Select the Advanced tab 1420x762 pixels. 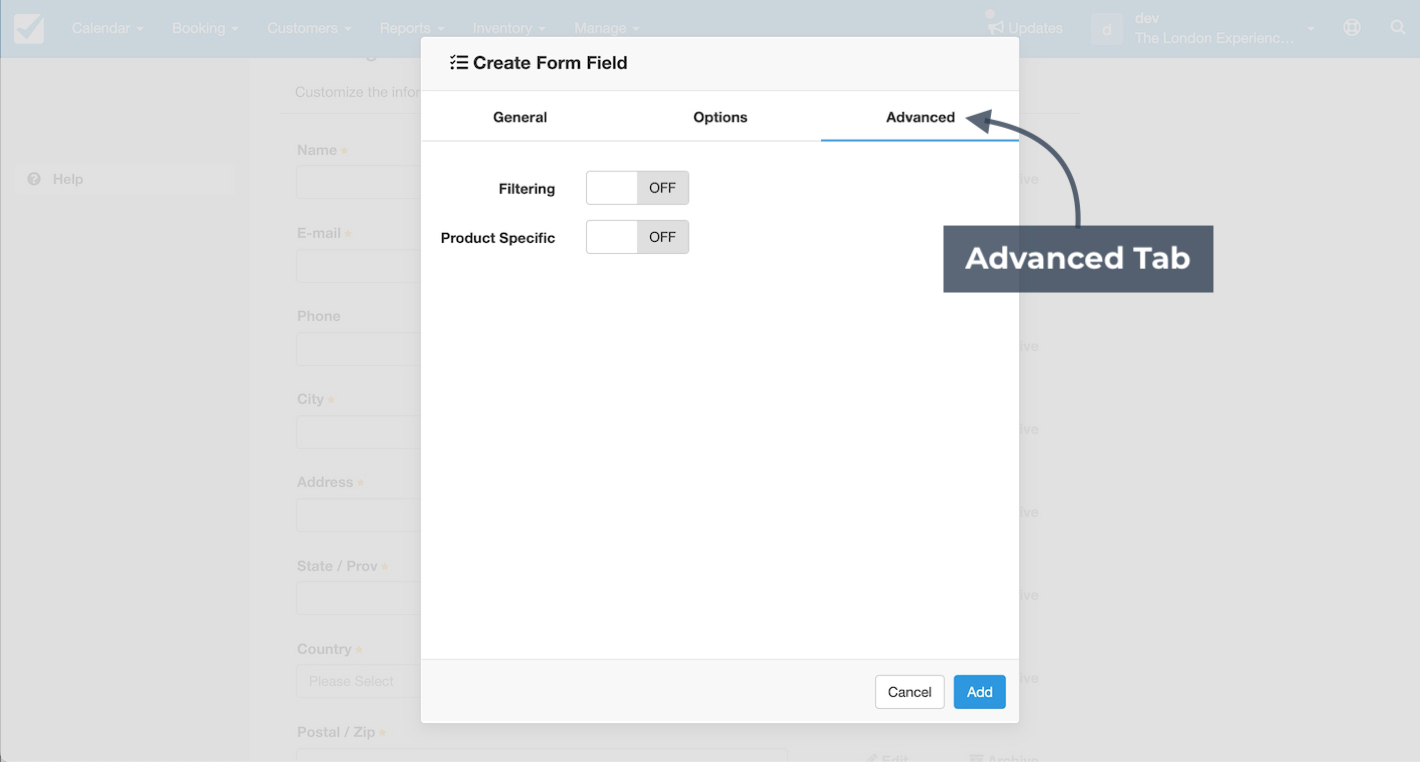tap(920, 117)
